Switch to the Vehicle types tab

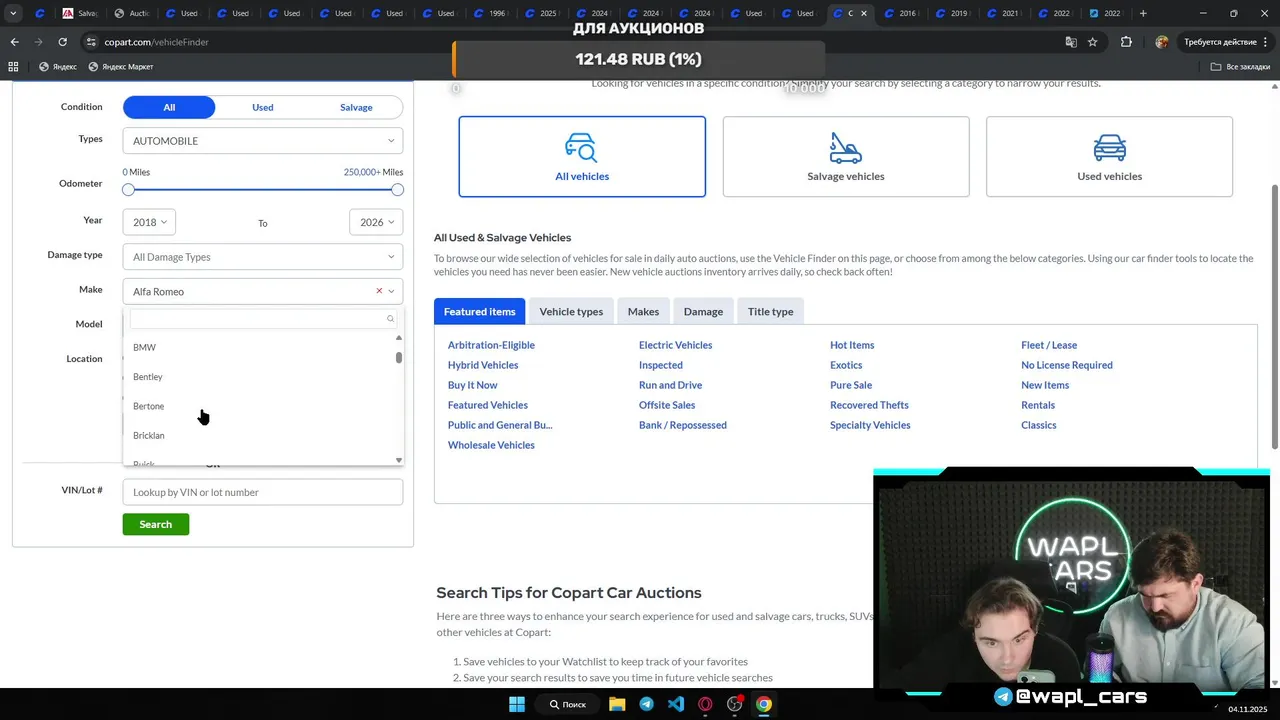point(571,311)
